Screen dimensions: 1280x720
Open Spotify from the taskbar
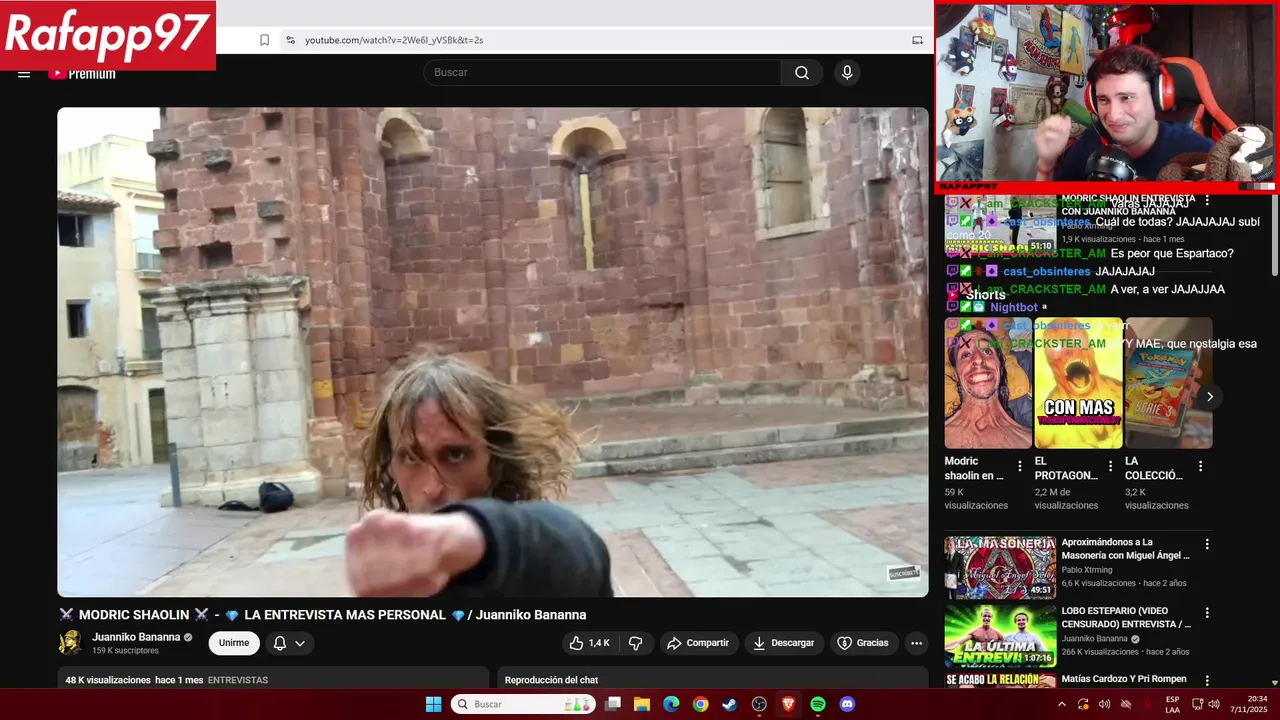click(x=817, y=704)
